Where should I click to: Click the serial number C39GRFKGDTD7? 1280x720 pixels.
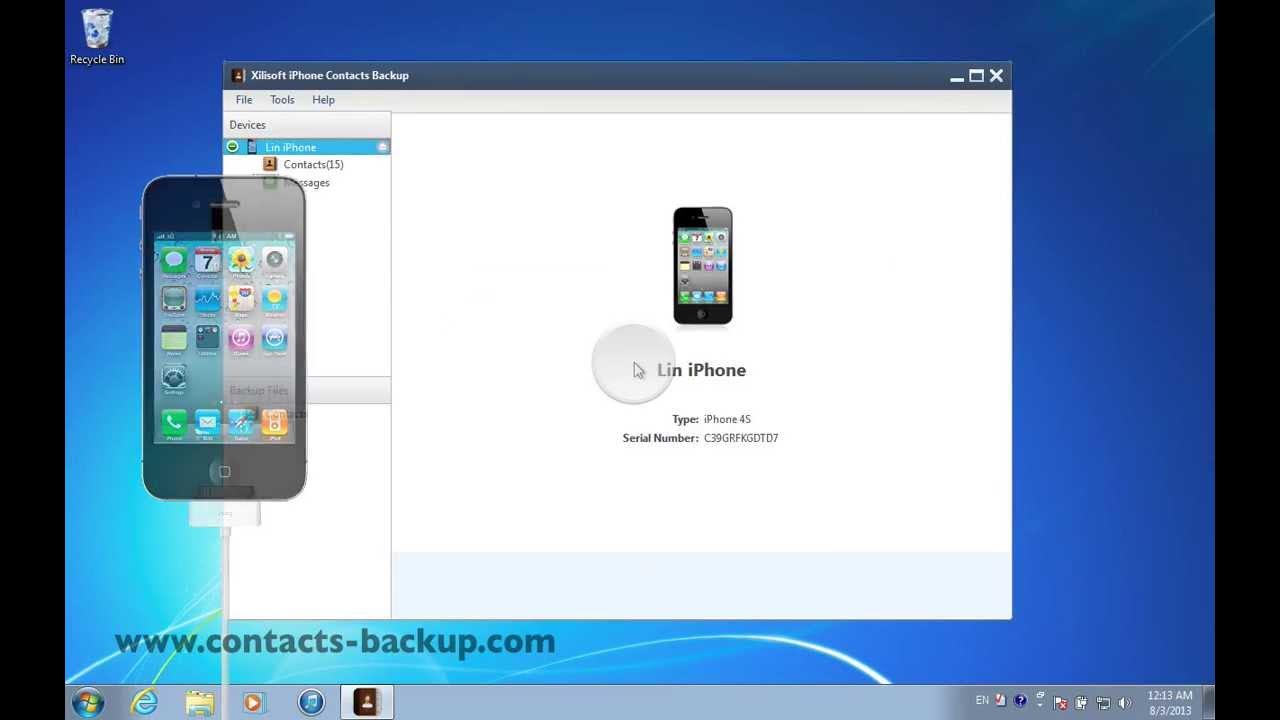741,438
